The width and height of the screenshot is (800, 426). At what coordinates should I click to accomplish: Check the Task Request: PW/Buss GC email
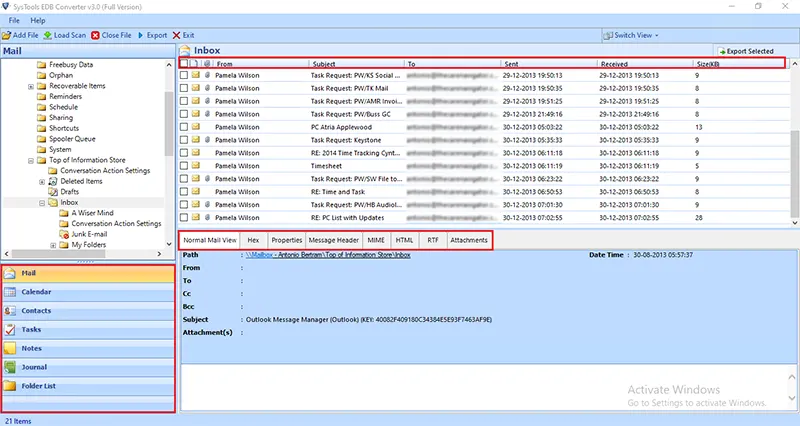pos(184,114)
